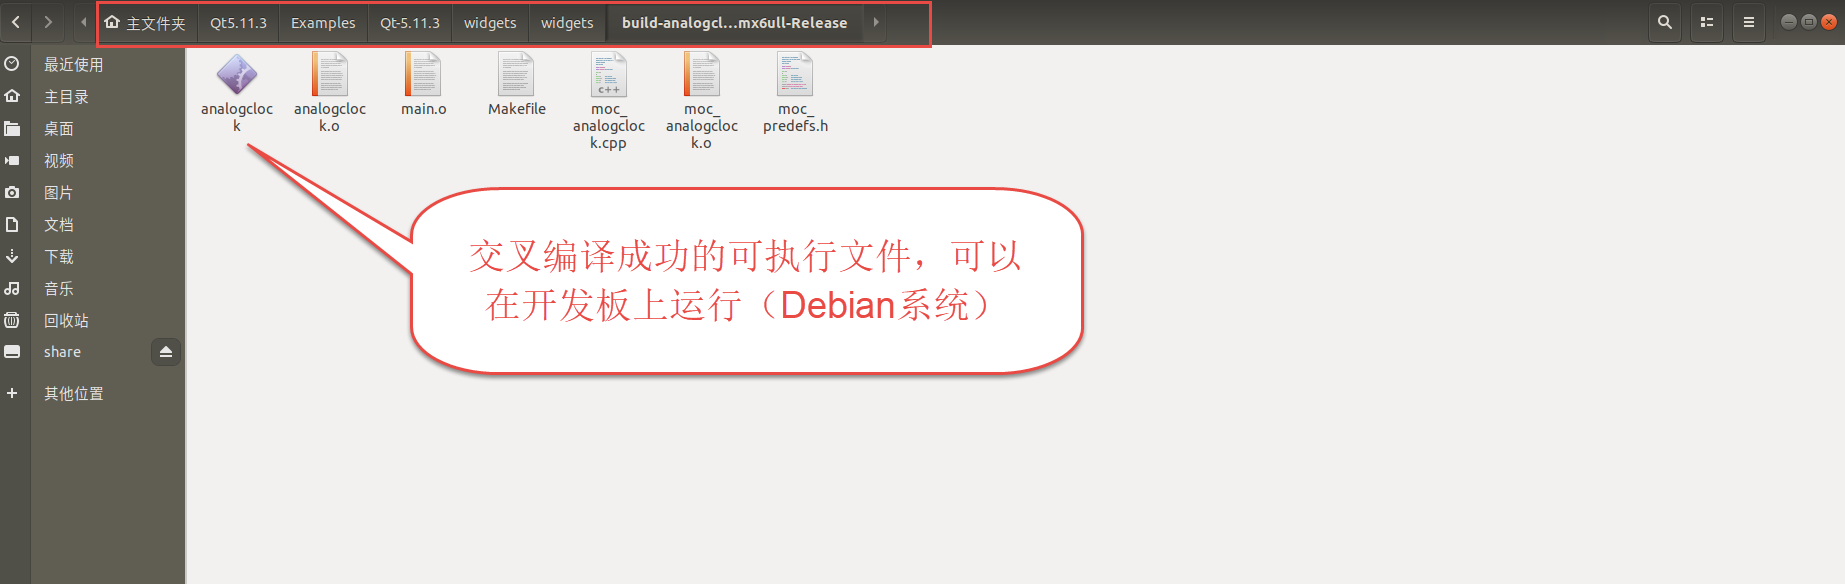
Task: Click the camera icon beside 图片
Action: click(12, 192)
